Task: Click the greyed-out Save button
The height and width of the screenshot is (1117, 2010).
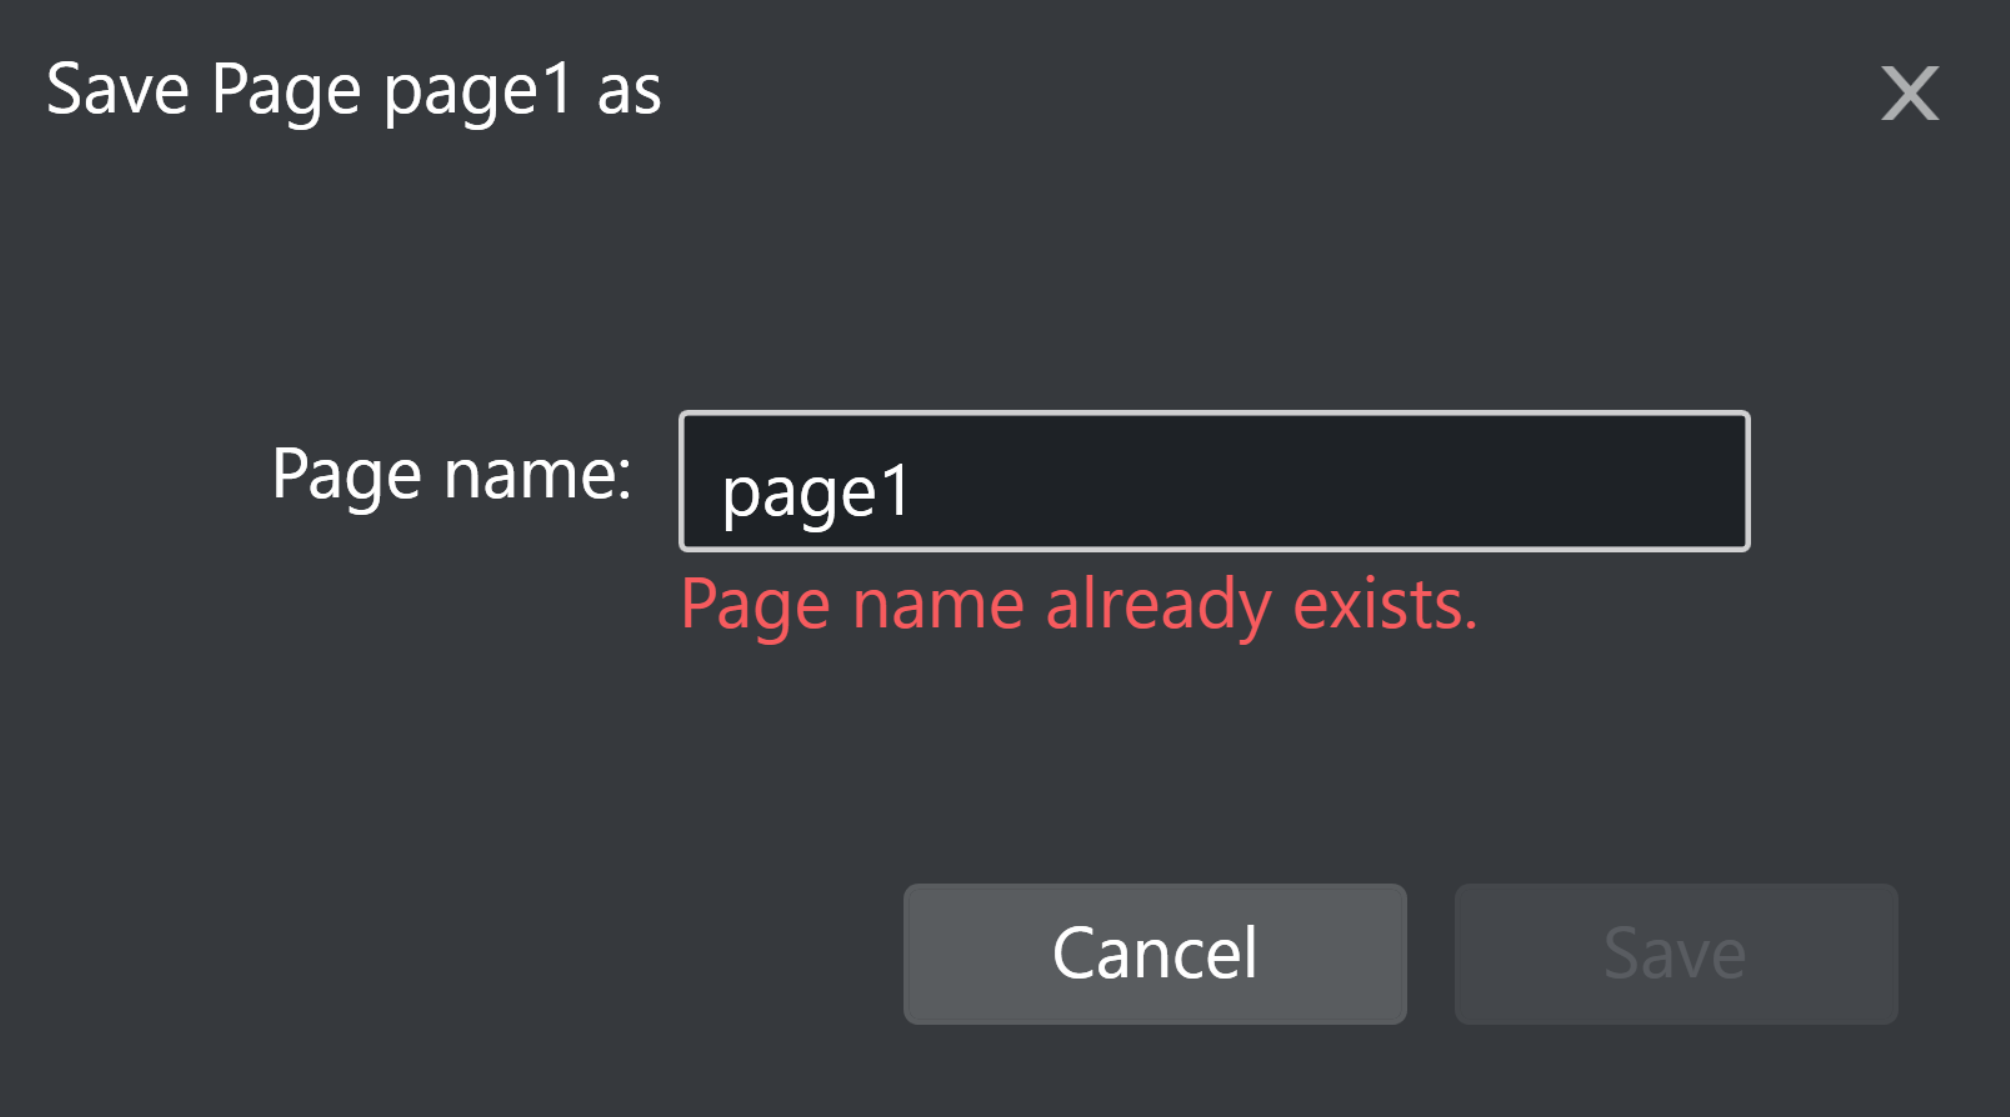Action: [x=1675, y=953]
